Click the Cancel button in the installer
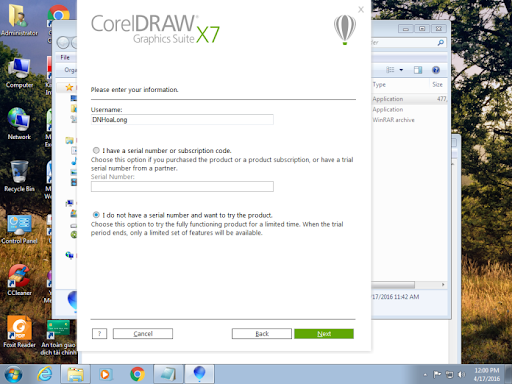 tap(143, 334)
